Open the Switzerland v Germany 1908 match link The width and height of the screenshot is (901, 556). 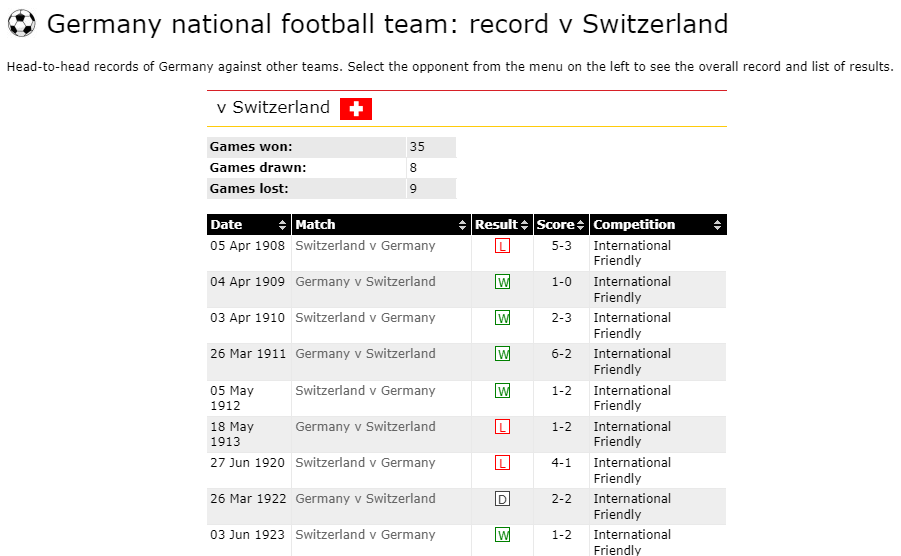[x=365, y=246]
